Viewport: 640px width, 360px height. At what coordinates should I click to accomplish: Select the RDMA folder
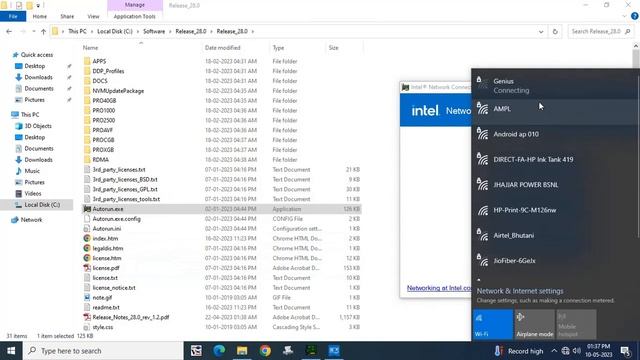click(x=100, y=160)
